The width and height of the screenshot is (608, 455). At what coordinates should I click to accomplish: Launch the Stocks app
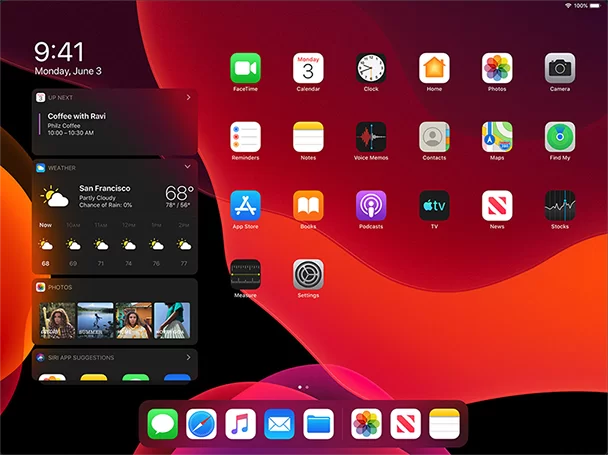(560, 206)
